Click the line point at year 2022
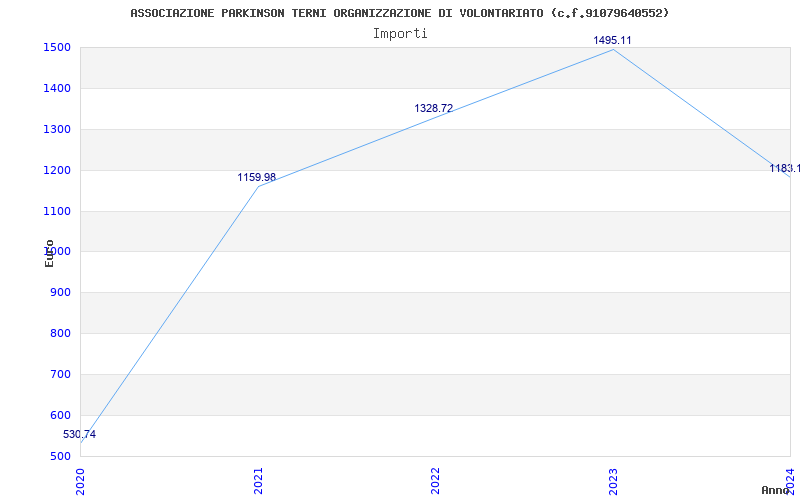Image resolution: width=800 pixels, height=500 pixels. [435, 118]
